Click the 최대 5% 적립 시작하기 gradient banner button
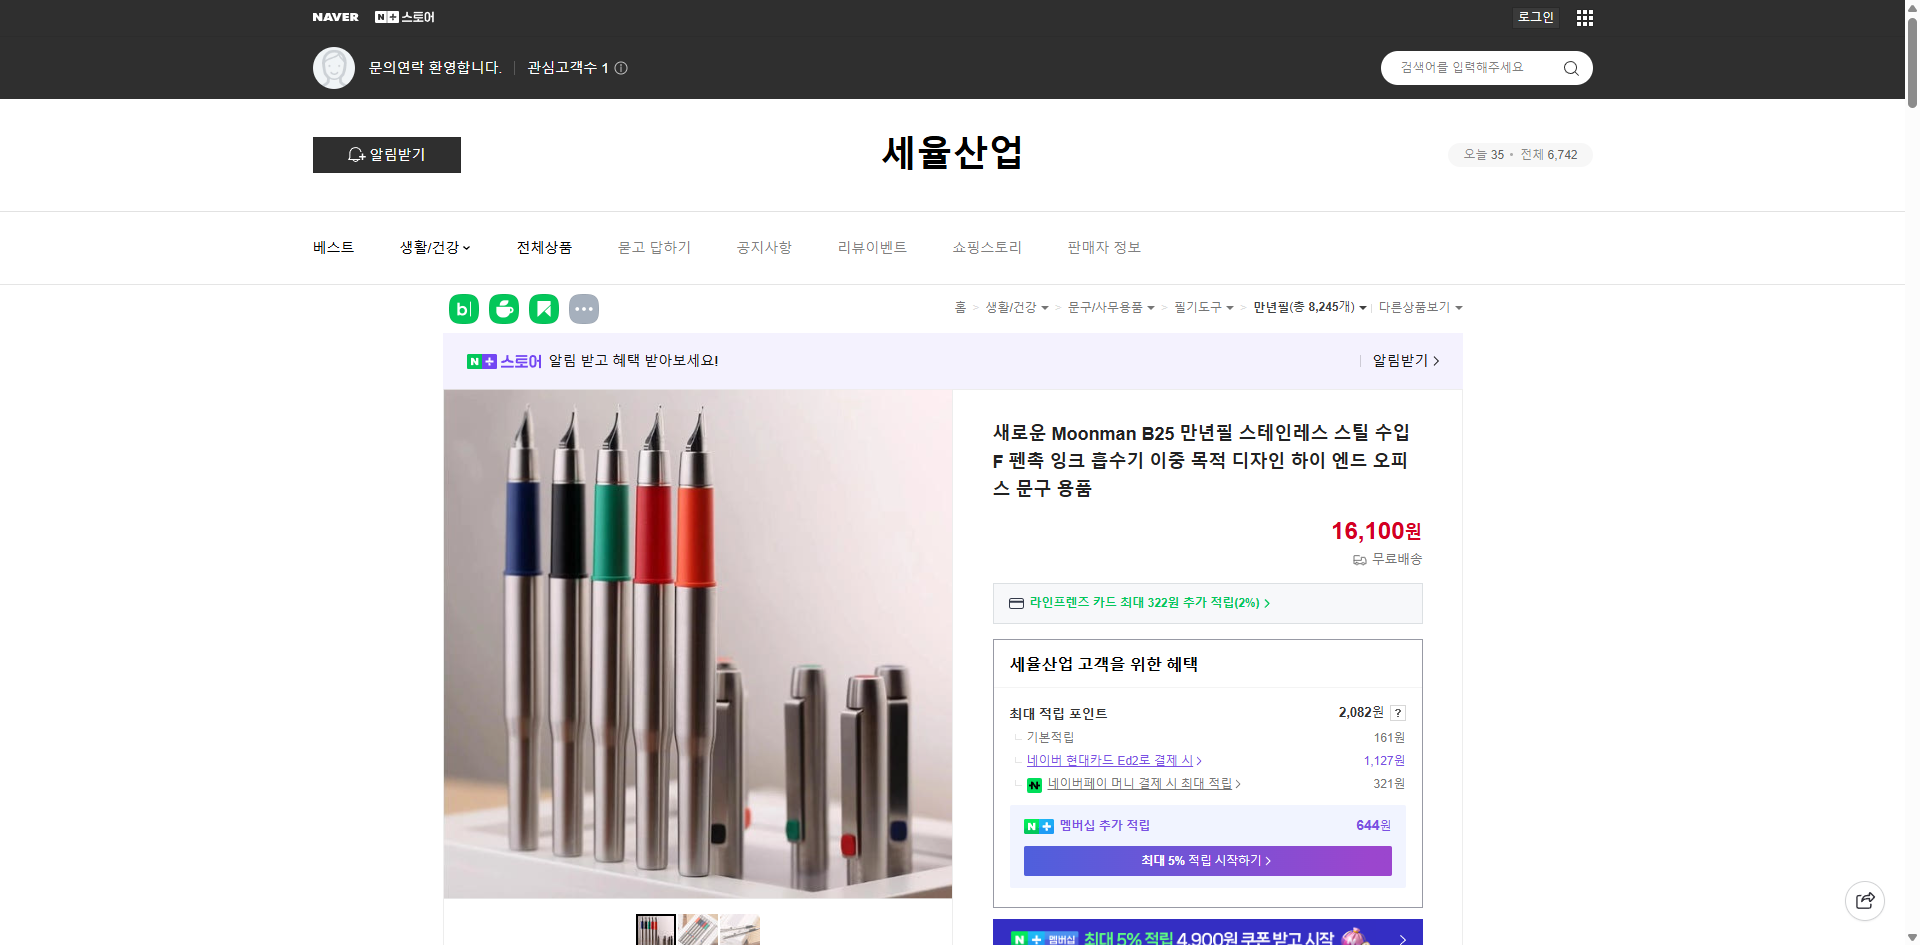This screenshot has width=1920, height=945. pyautogui.click(x=1206, y=861)
